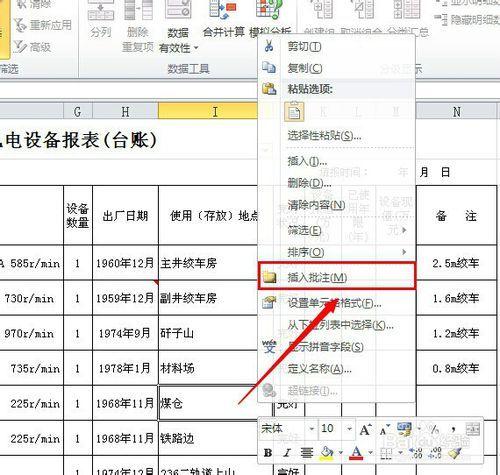Click Cut (剪切) in the context menu

[x=337, y=47]
